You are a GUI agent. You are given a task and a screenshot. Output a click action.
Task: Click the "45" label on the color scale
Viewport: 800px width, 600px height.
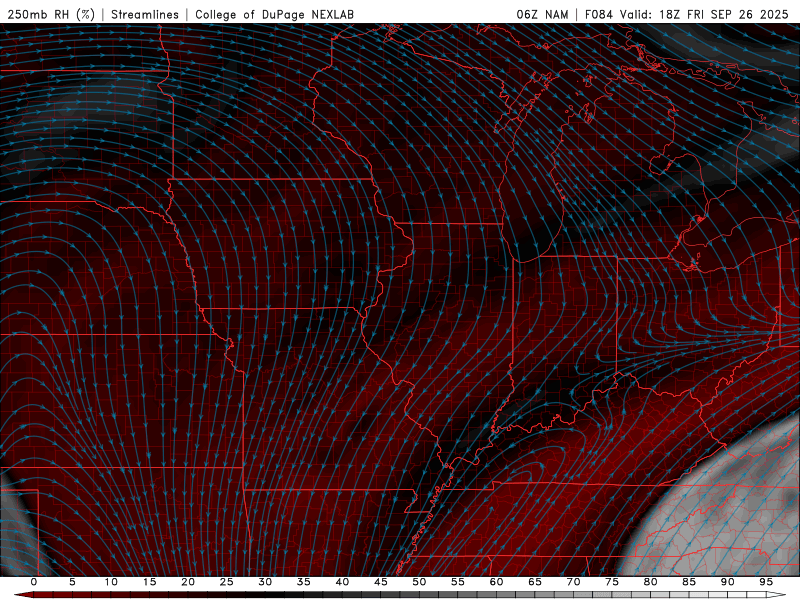click(x=381, y=582)
